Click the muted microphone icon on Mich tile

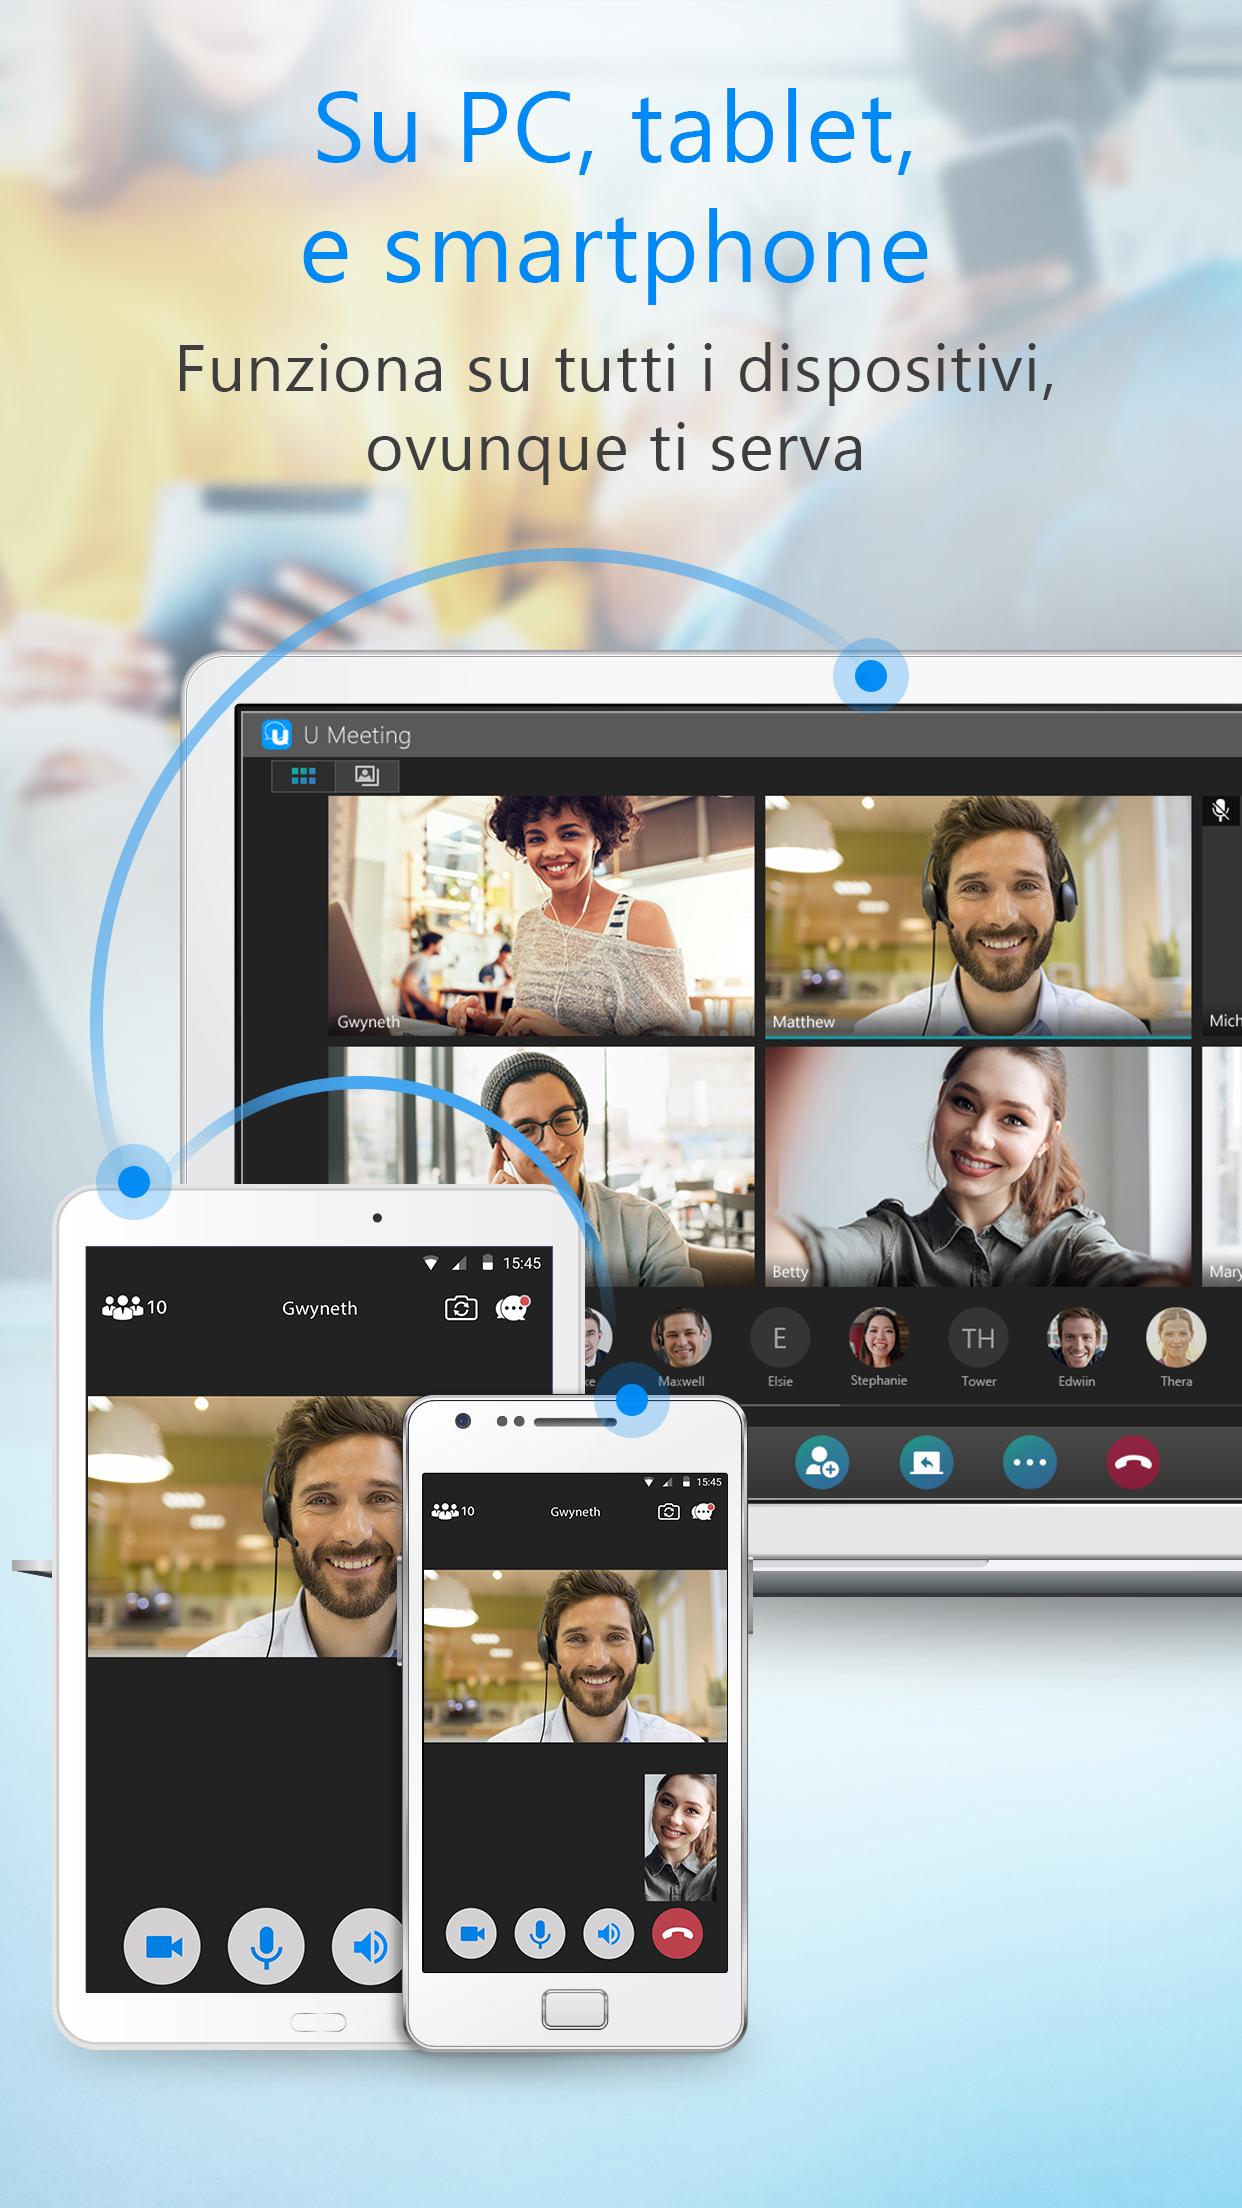pos(1221,810)
